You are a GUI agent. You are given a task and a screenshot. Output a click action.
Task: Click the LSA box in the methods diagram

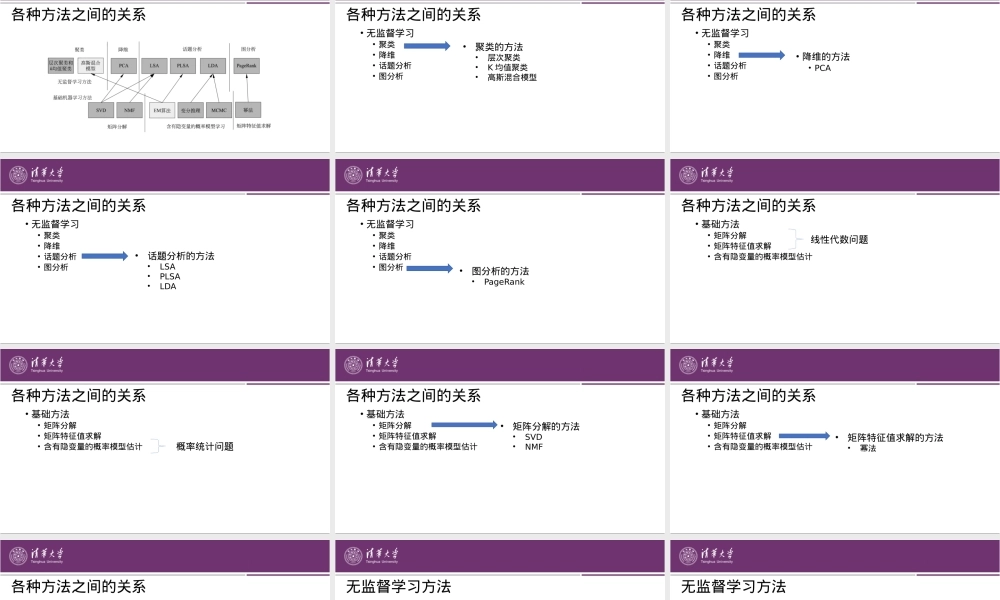153,65
